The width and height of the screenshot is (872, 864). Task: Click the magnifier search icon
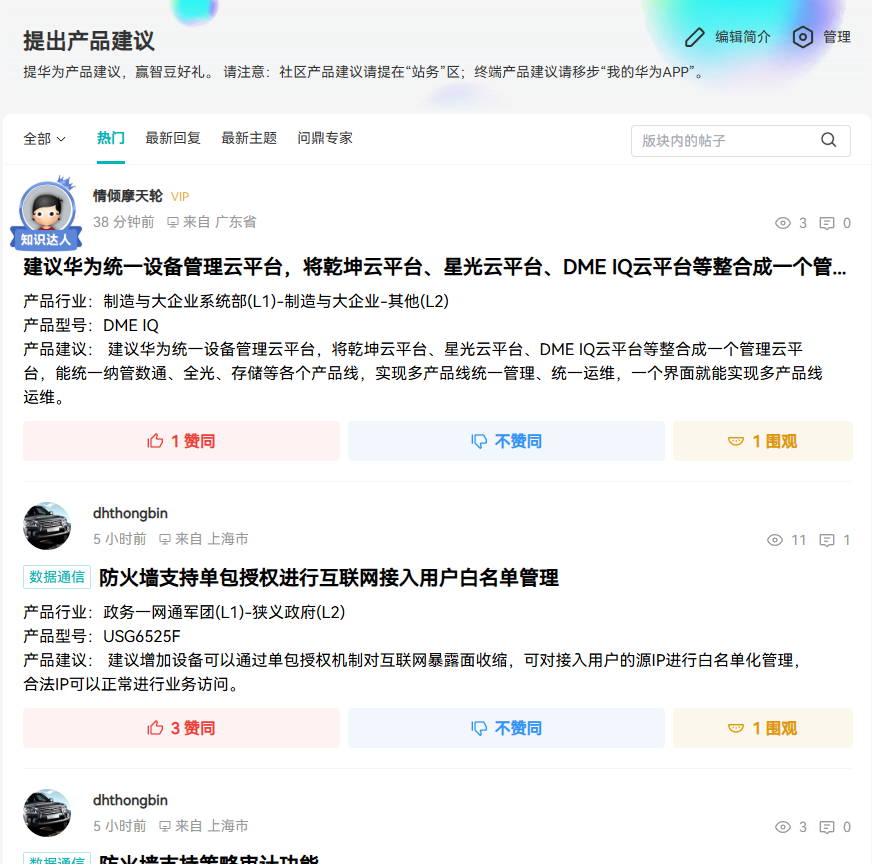pyautogui.click(x=829, y=140)
